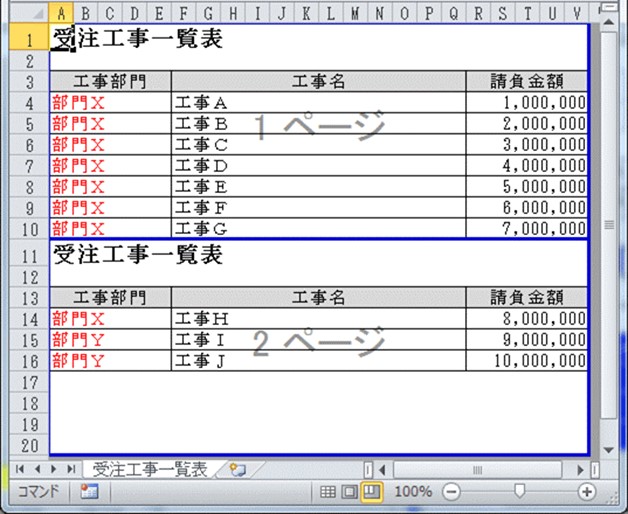Switch to Page Layout view
This screenshot has width=628, height=514.
(x=350, y=492)
